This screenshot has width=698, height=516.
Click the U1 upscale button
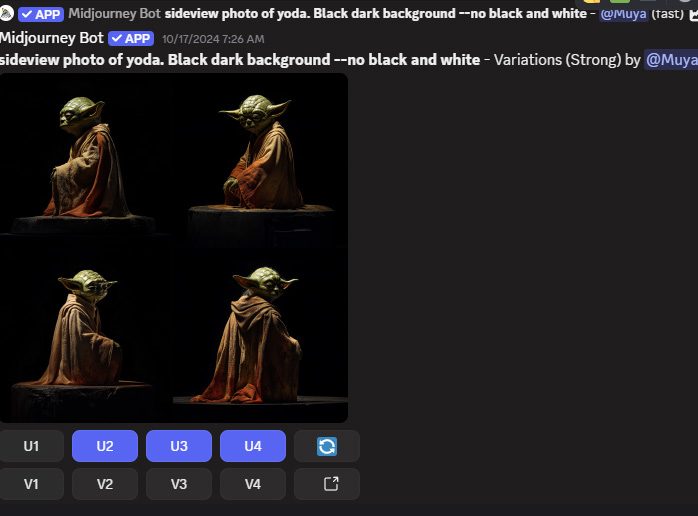pyautogui.click(x=31, y=446)
